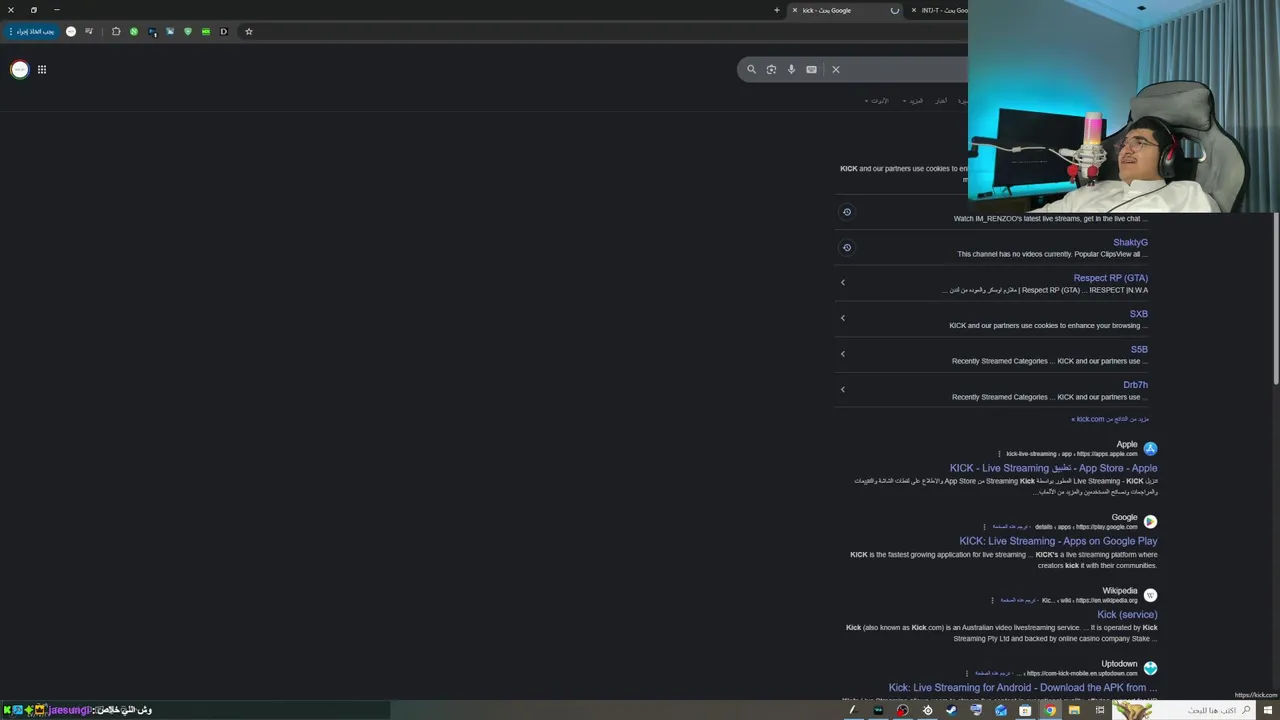
Task: Start voice search with microphone icon
Action: point(791,69)
